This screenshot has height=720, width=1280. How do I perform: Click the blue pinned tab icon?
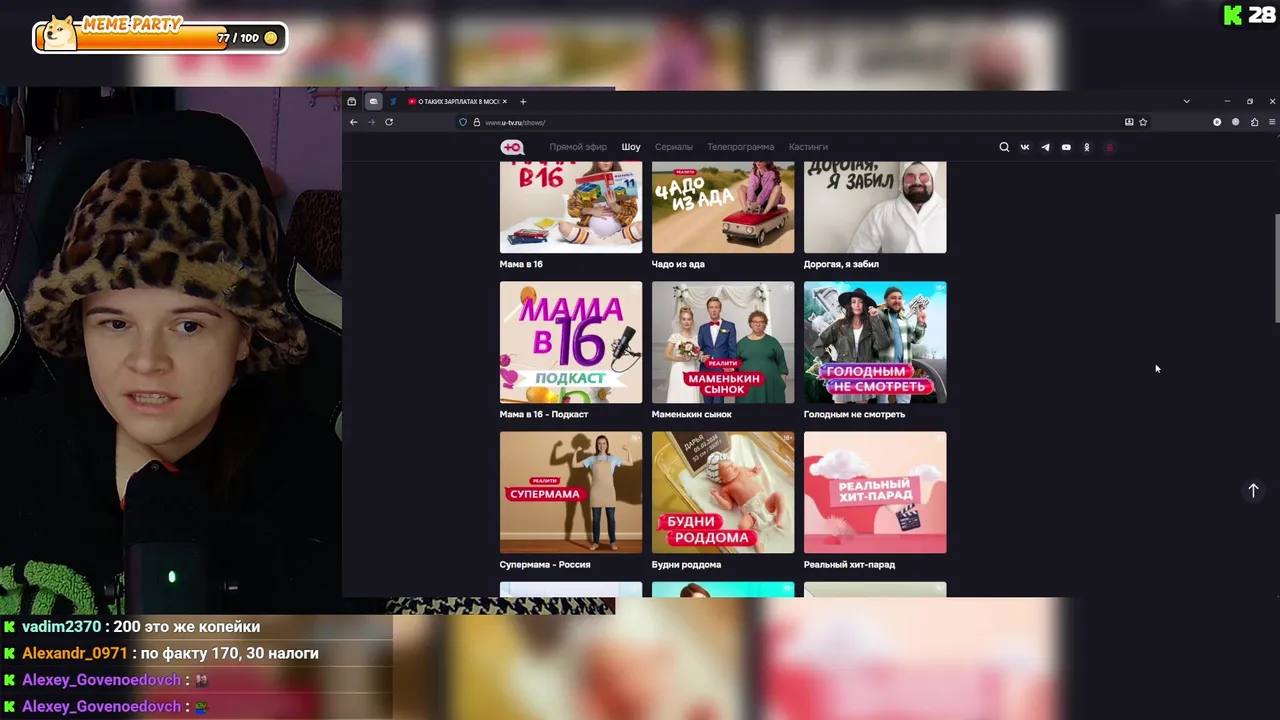(393, 101)
